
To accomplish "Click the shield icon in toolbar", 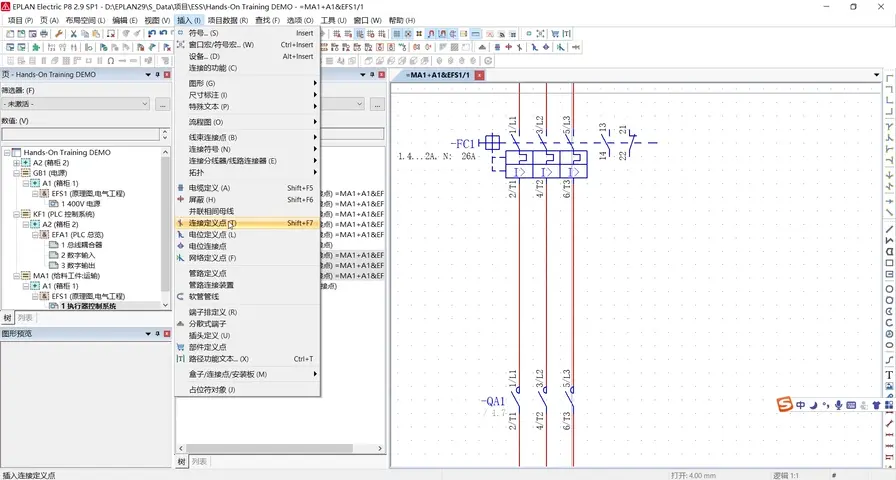I will [x=509, y=47].
